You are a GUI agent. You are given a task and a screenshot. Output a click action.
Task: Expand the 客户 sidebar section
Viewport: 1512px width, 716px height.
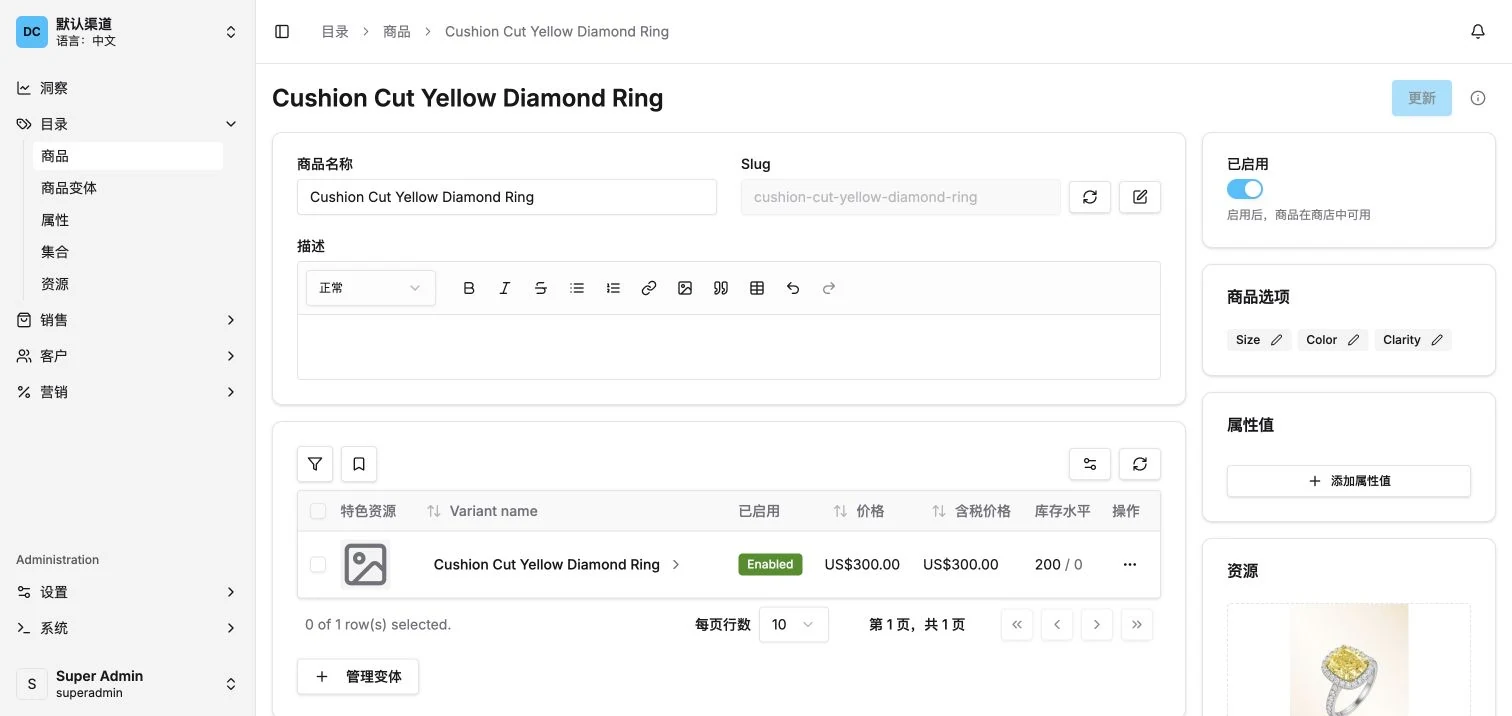(x=128, y=356)
